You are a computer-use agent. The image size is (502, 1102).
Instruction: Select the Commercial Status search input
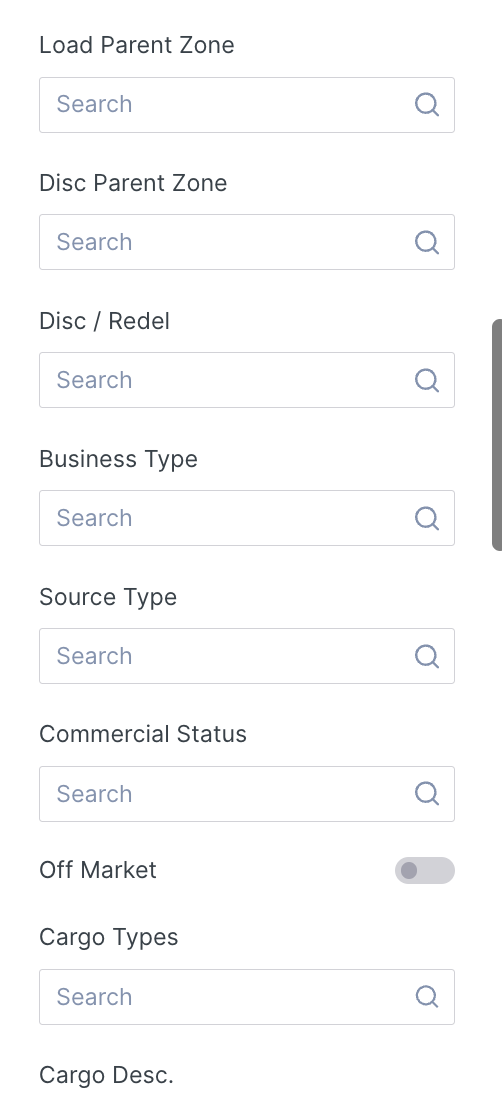pos(247,793)
